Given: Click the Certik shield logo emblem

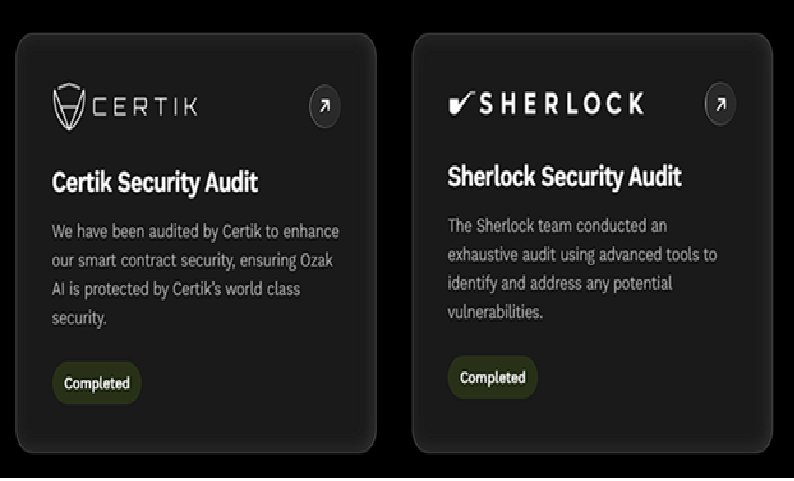Looking at the screenshot, I should 71,105.
